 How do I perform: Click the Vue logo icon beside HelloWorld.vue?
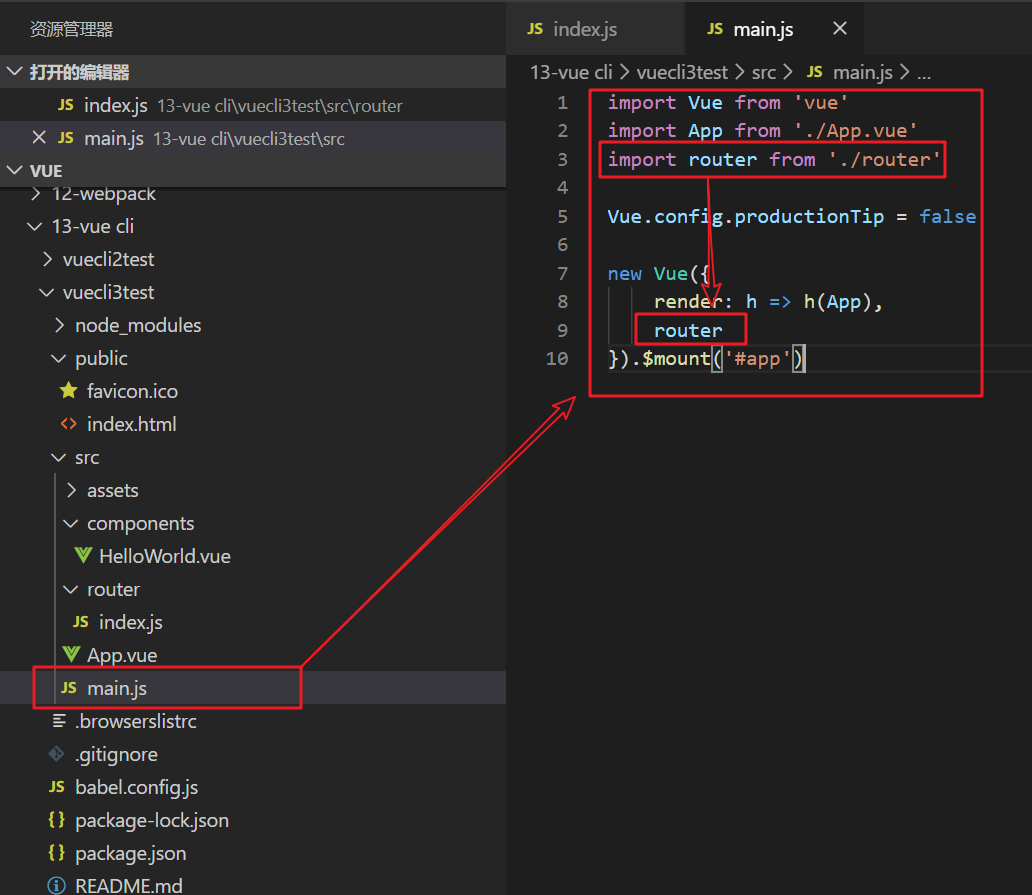pos(82,556)
